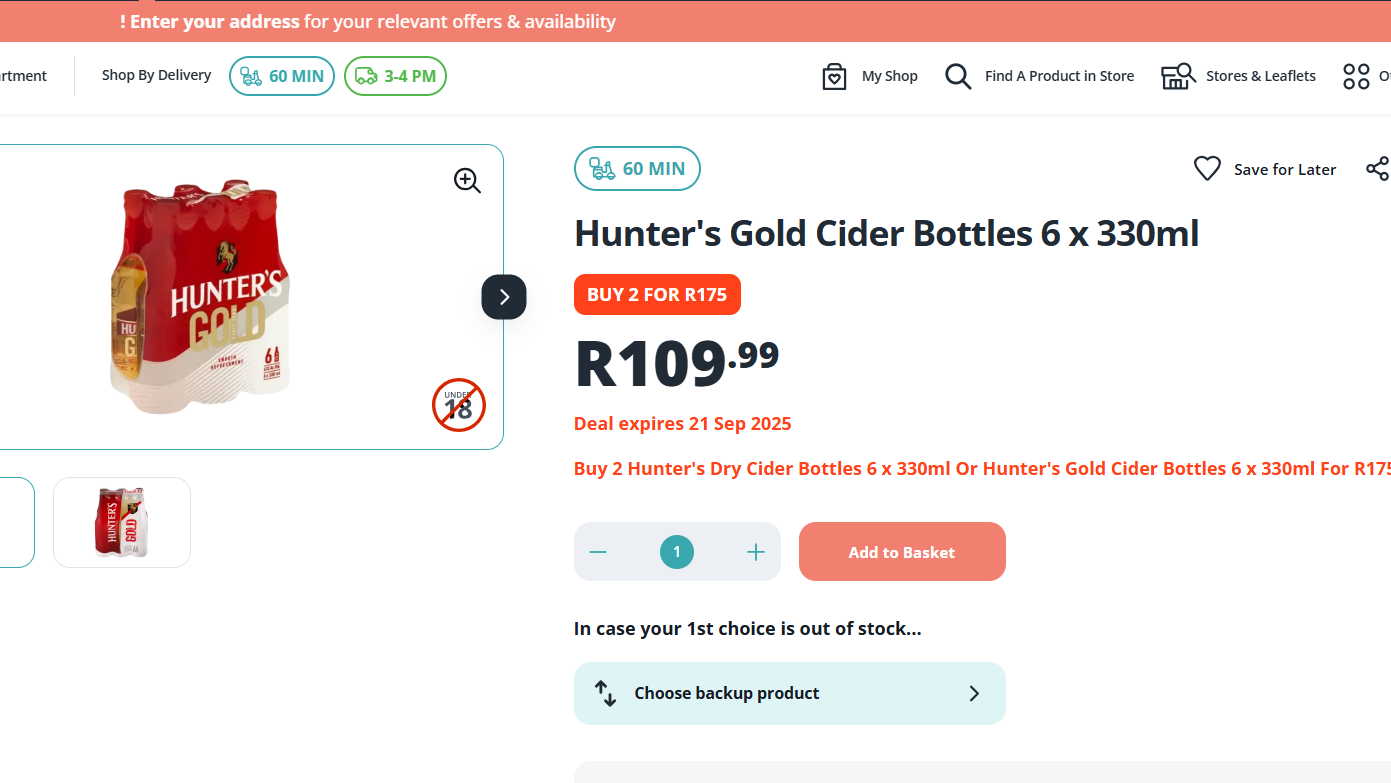Click Enter your address link in banner

coord(214,21)
